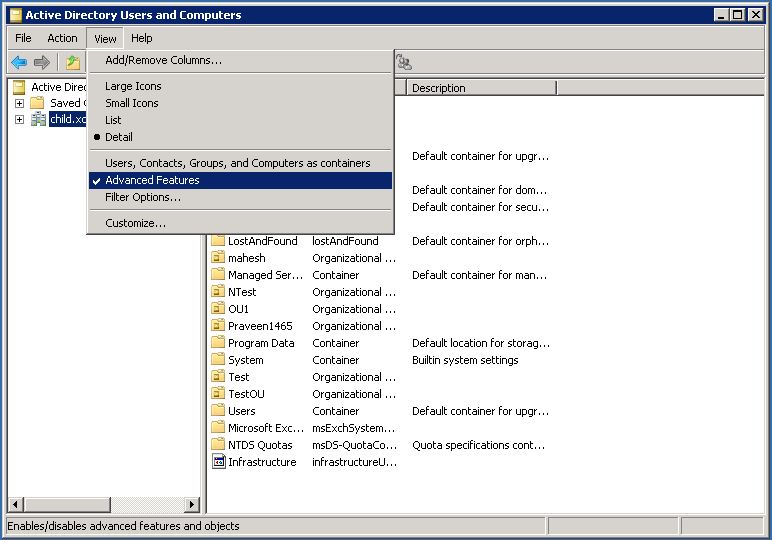
Task: Click the Infrastructure object icon
Action: (x=219, y=462)
